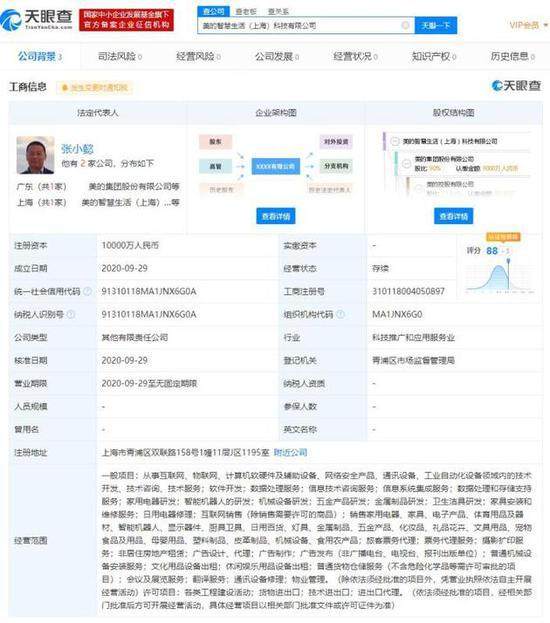Select the 查公司 search tab
Viewport: 550px width, 623px height.
tap(213, 11)
